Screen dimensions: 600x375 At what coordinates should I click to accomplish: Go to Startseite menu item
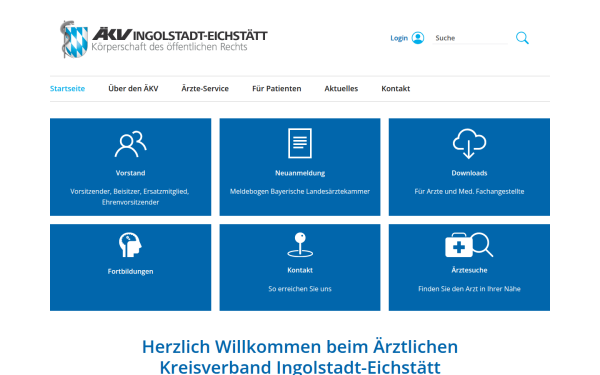click(67, 89)
